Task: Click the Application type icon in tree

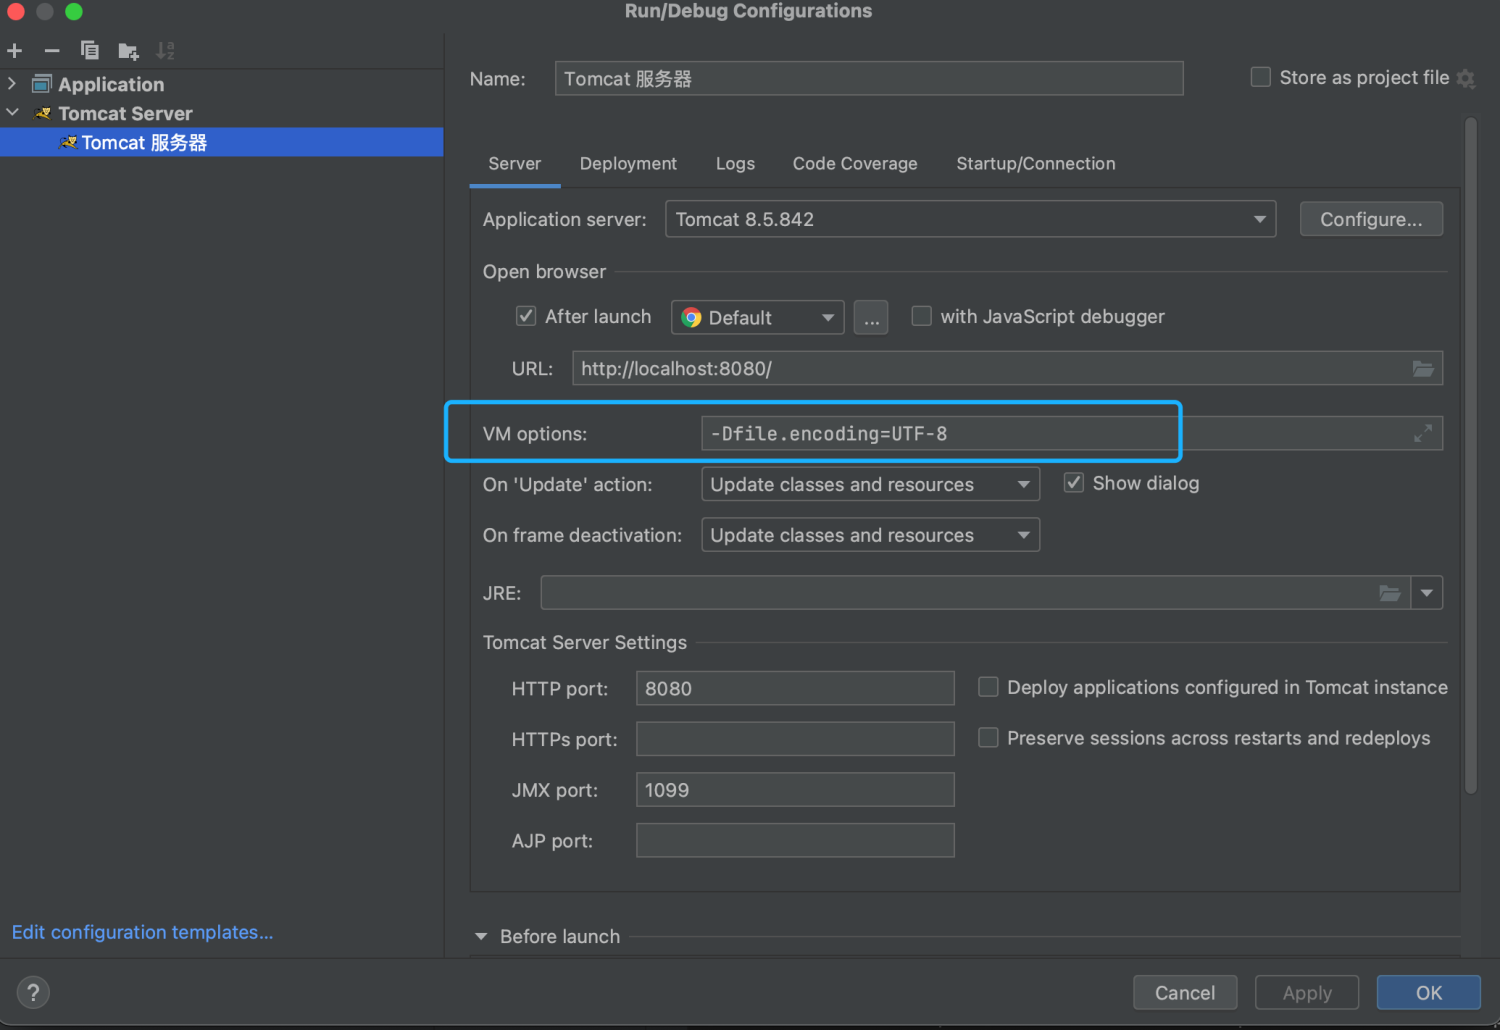Action: 42,84
